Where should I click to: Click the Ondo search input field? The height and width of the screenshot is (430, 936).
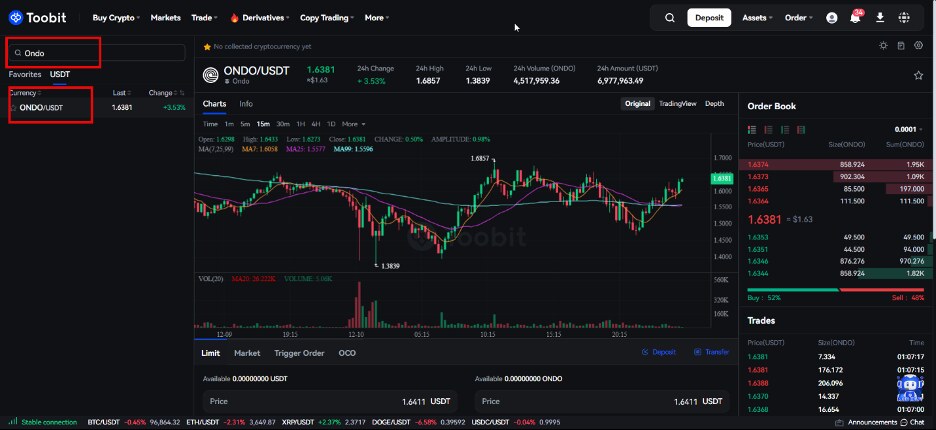coord(96,53)
